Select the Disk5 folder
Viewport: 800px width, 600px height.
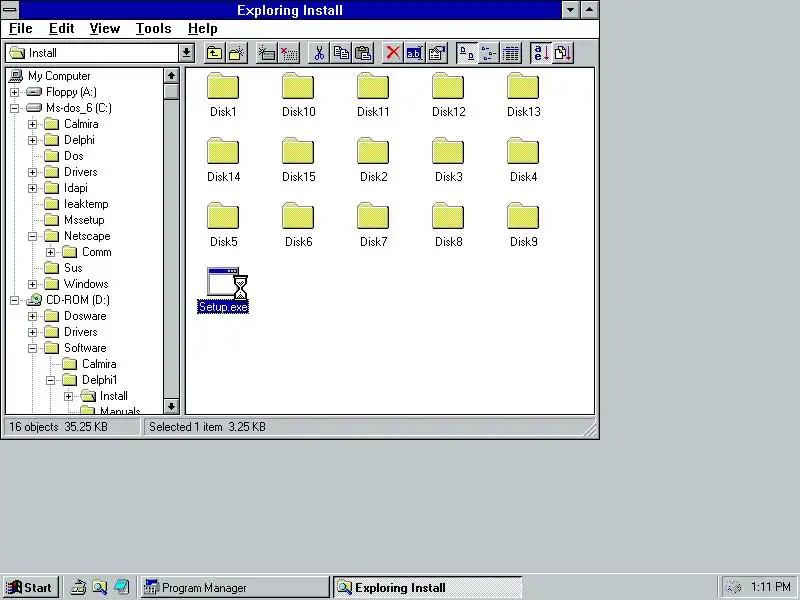tap(223, 225)
